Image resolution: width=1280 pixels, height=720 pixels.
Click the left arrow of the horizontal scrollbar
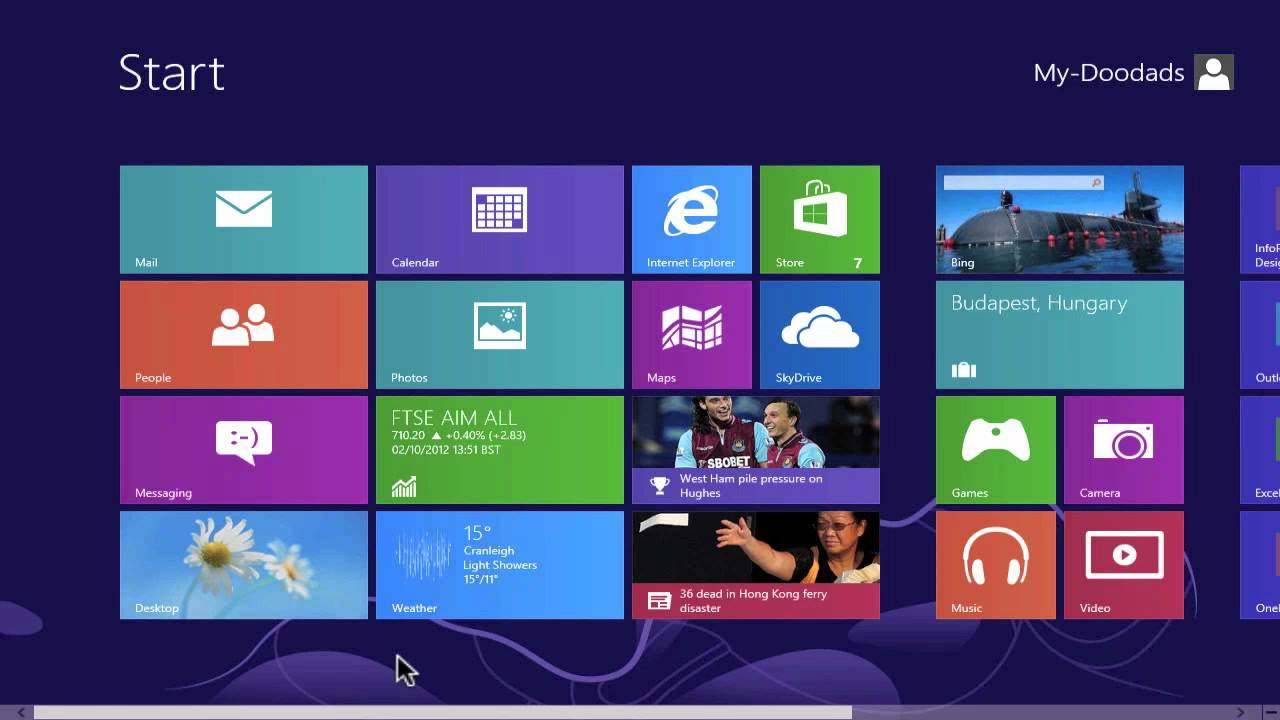point(21,712)
